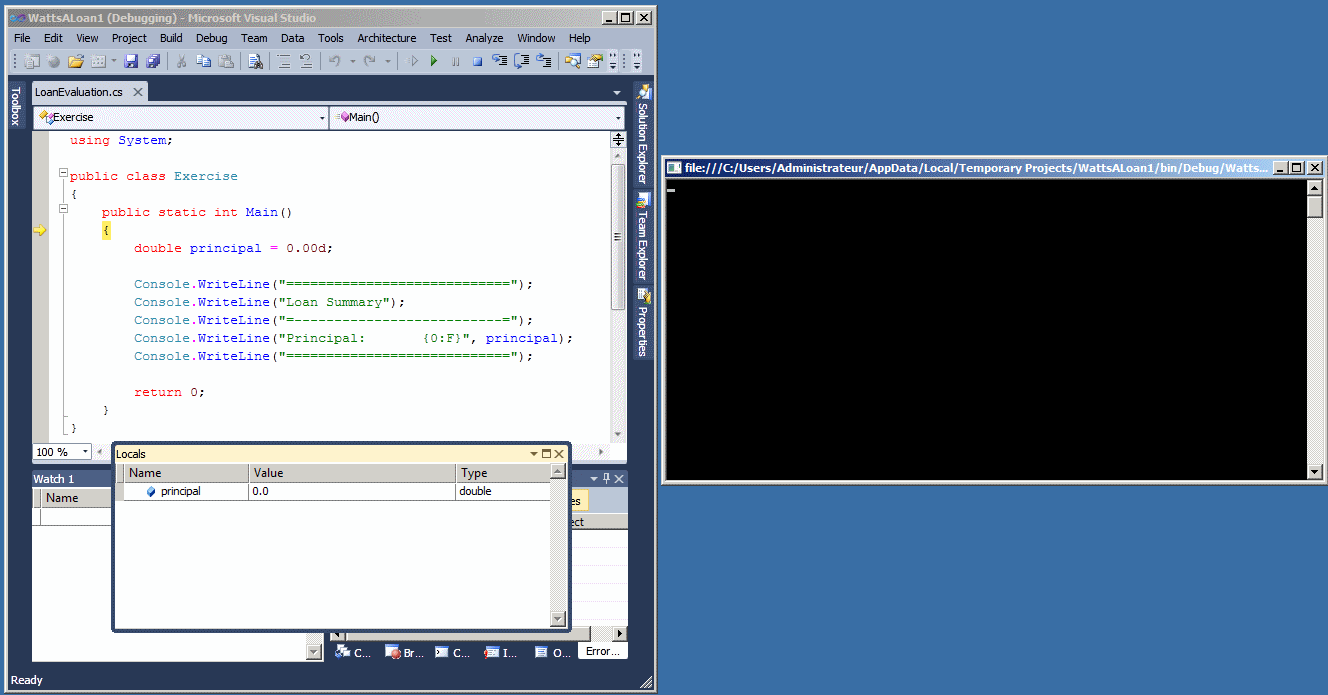
Task: Click the Stop Debugging icon
Action: coord(478,60)
